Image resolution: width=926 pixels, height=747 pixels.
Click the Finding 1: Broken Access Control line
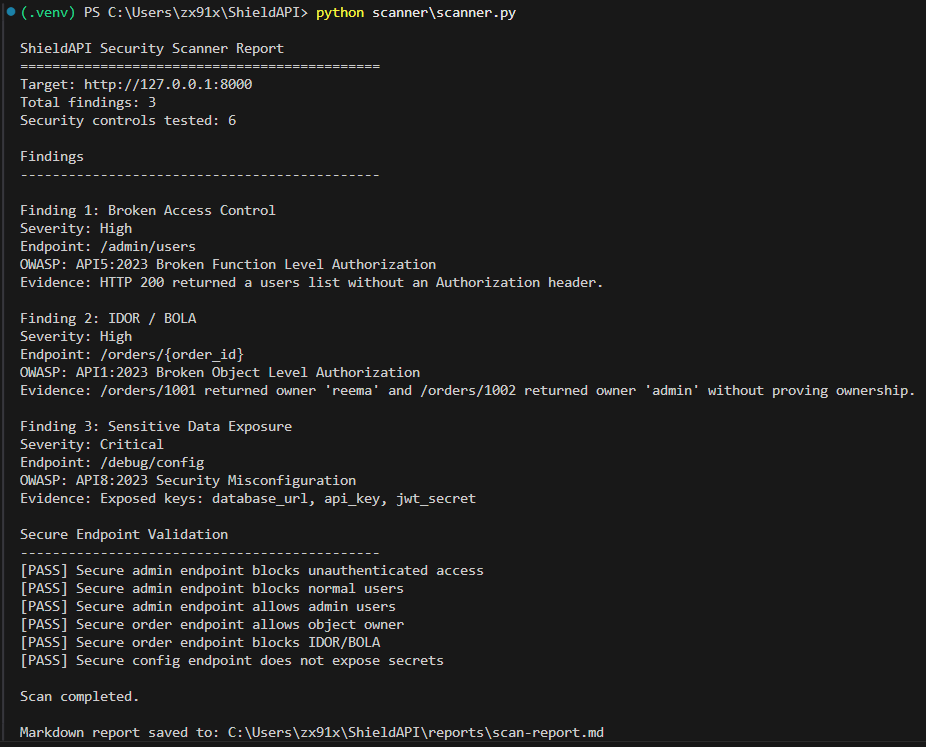coord(148,210)
